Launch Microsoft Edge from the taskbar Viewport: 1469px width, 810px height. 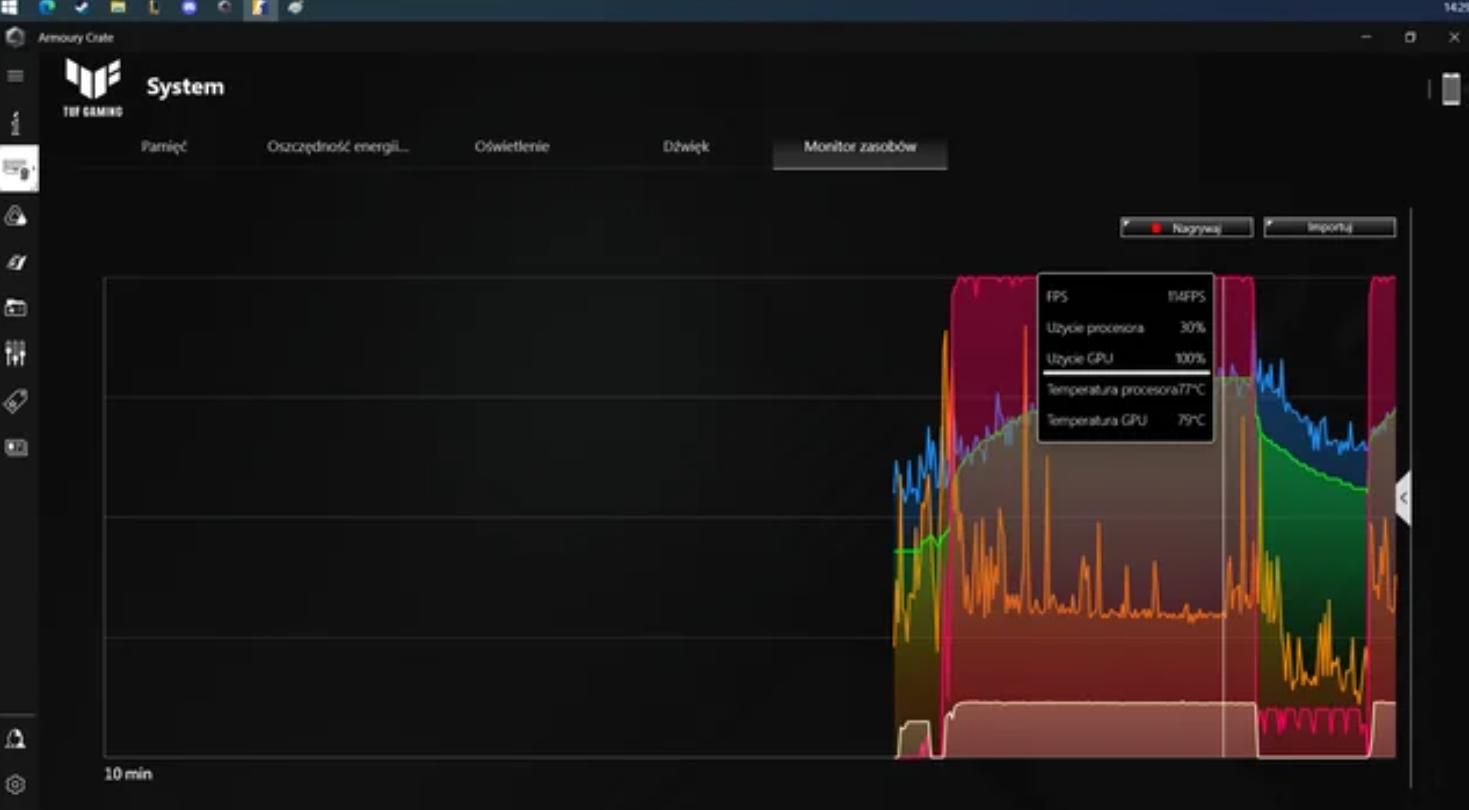tap(47, 8)
